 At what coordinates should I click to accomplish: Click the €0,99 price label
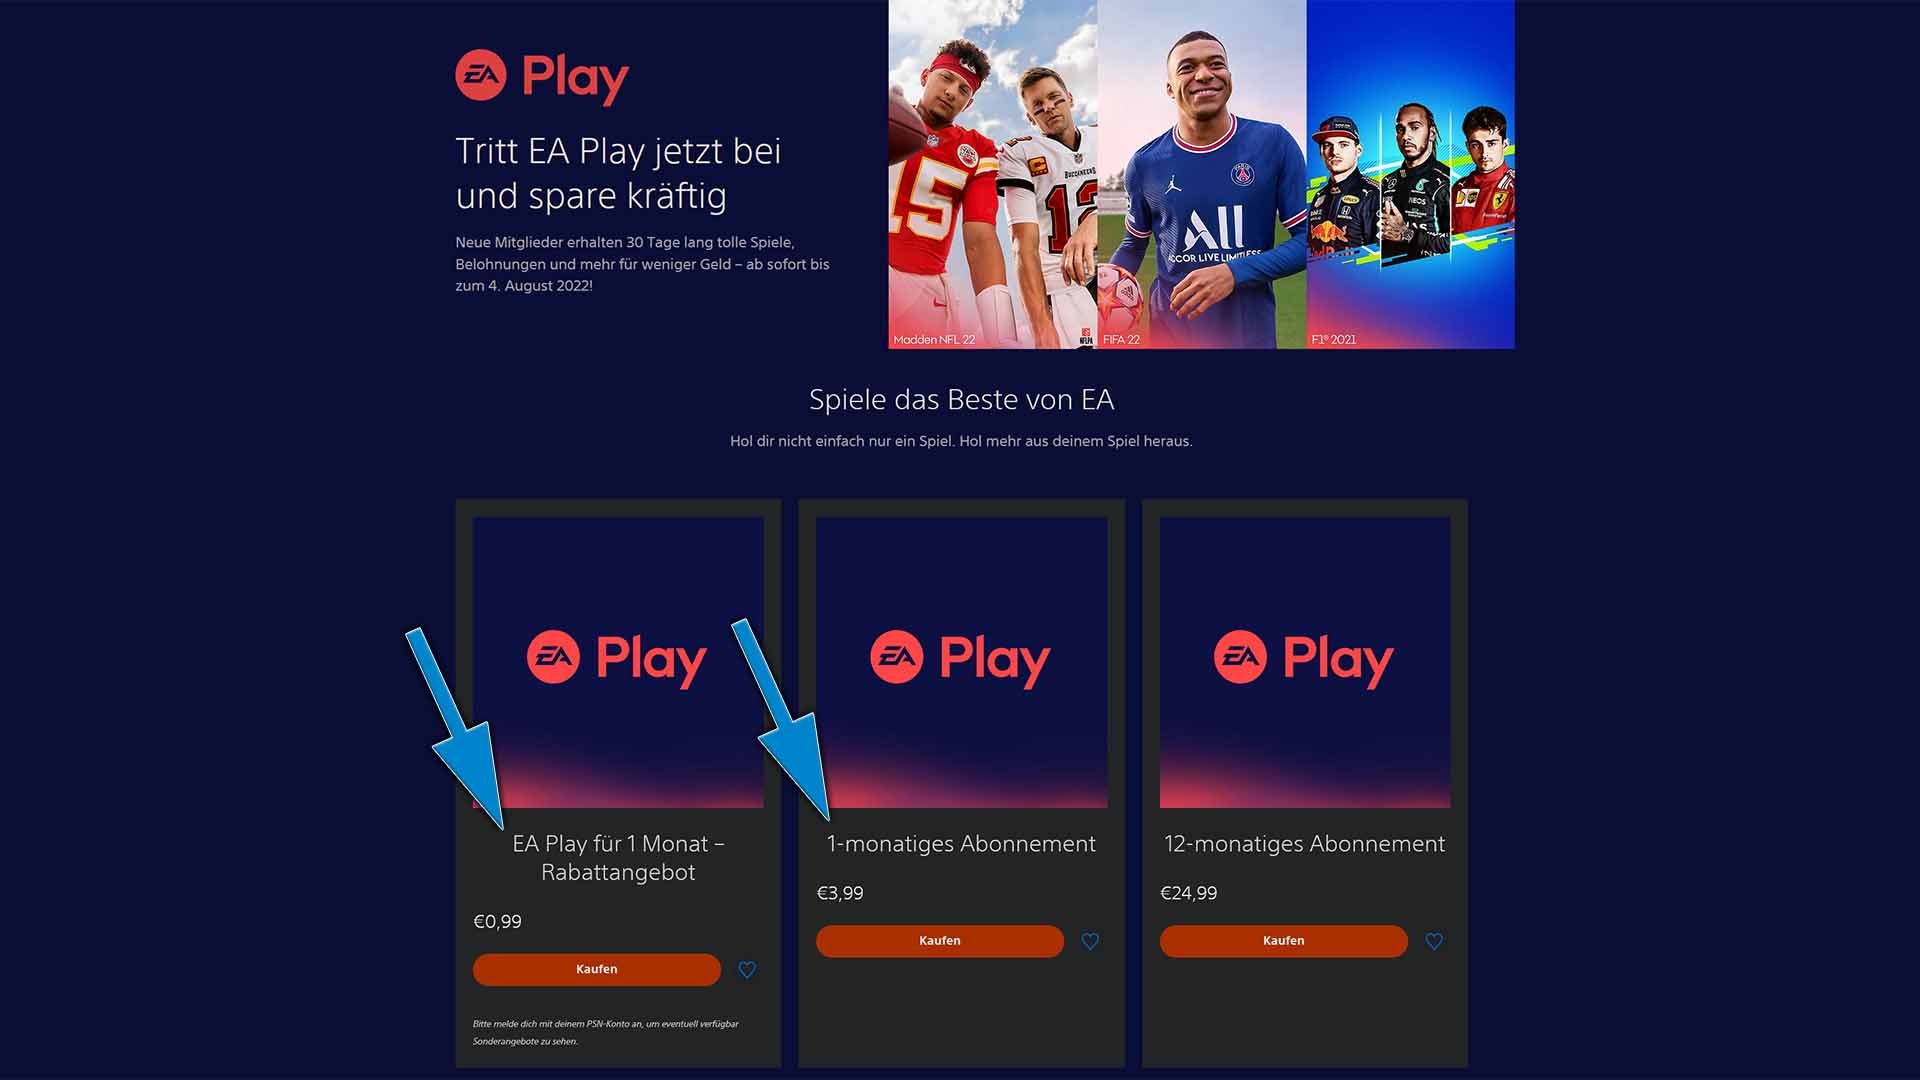(497, 921)
